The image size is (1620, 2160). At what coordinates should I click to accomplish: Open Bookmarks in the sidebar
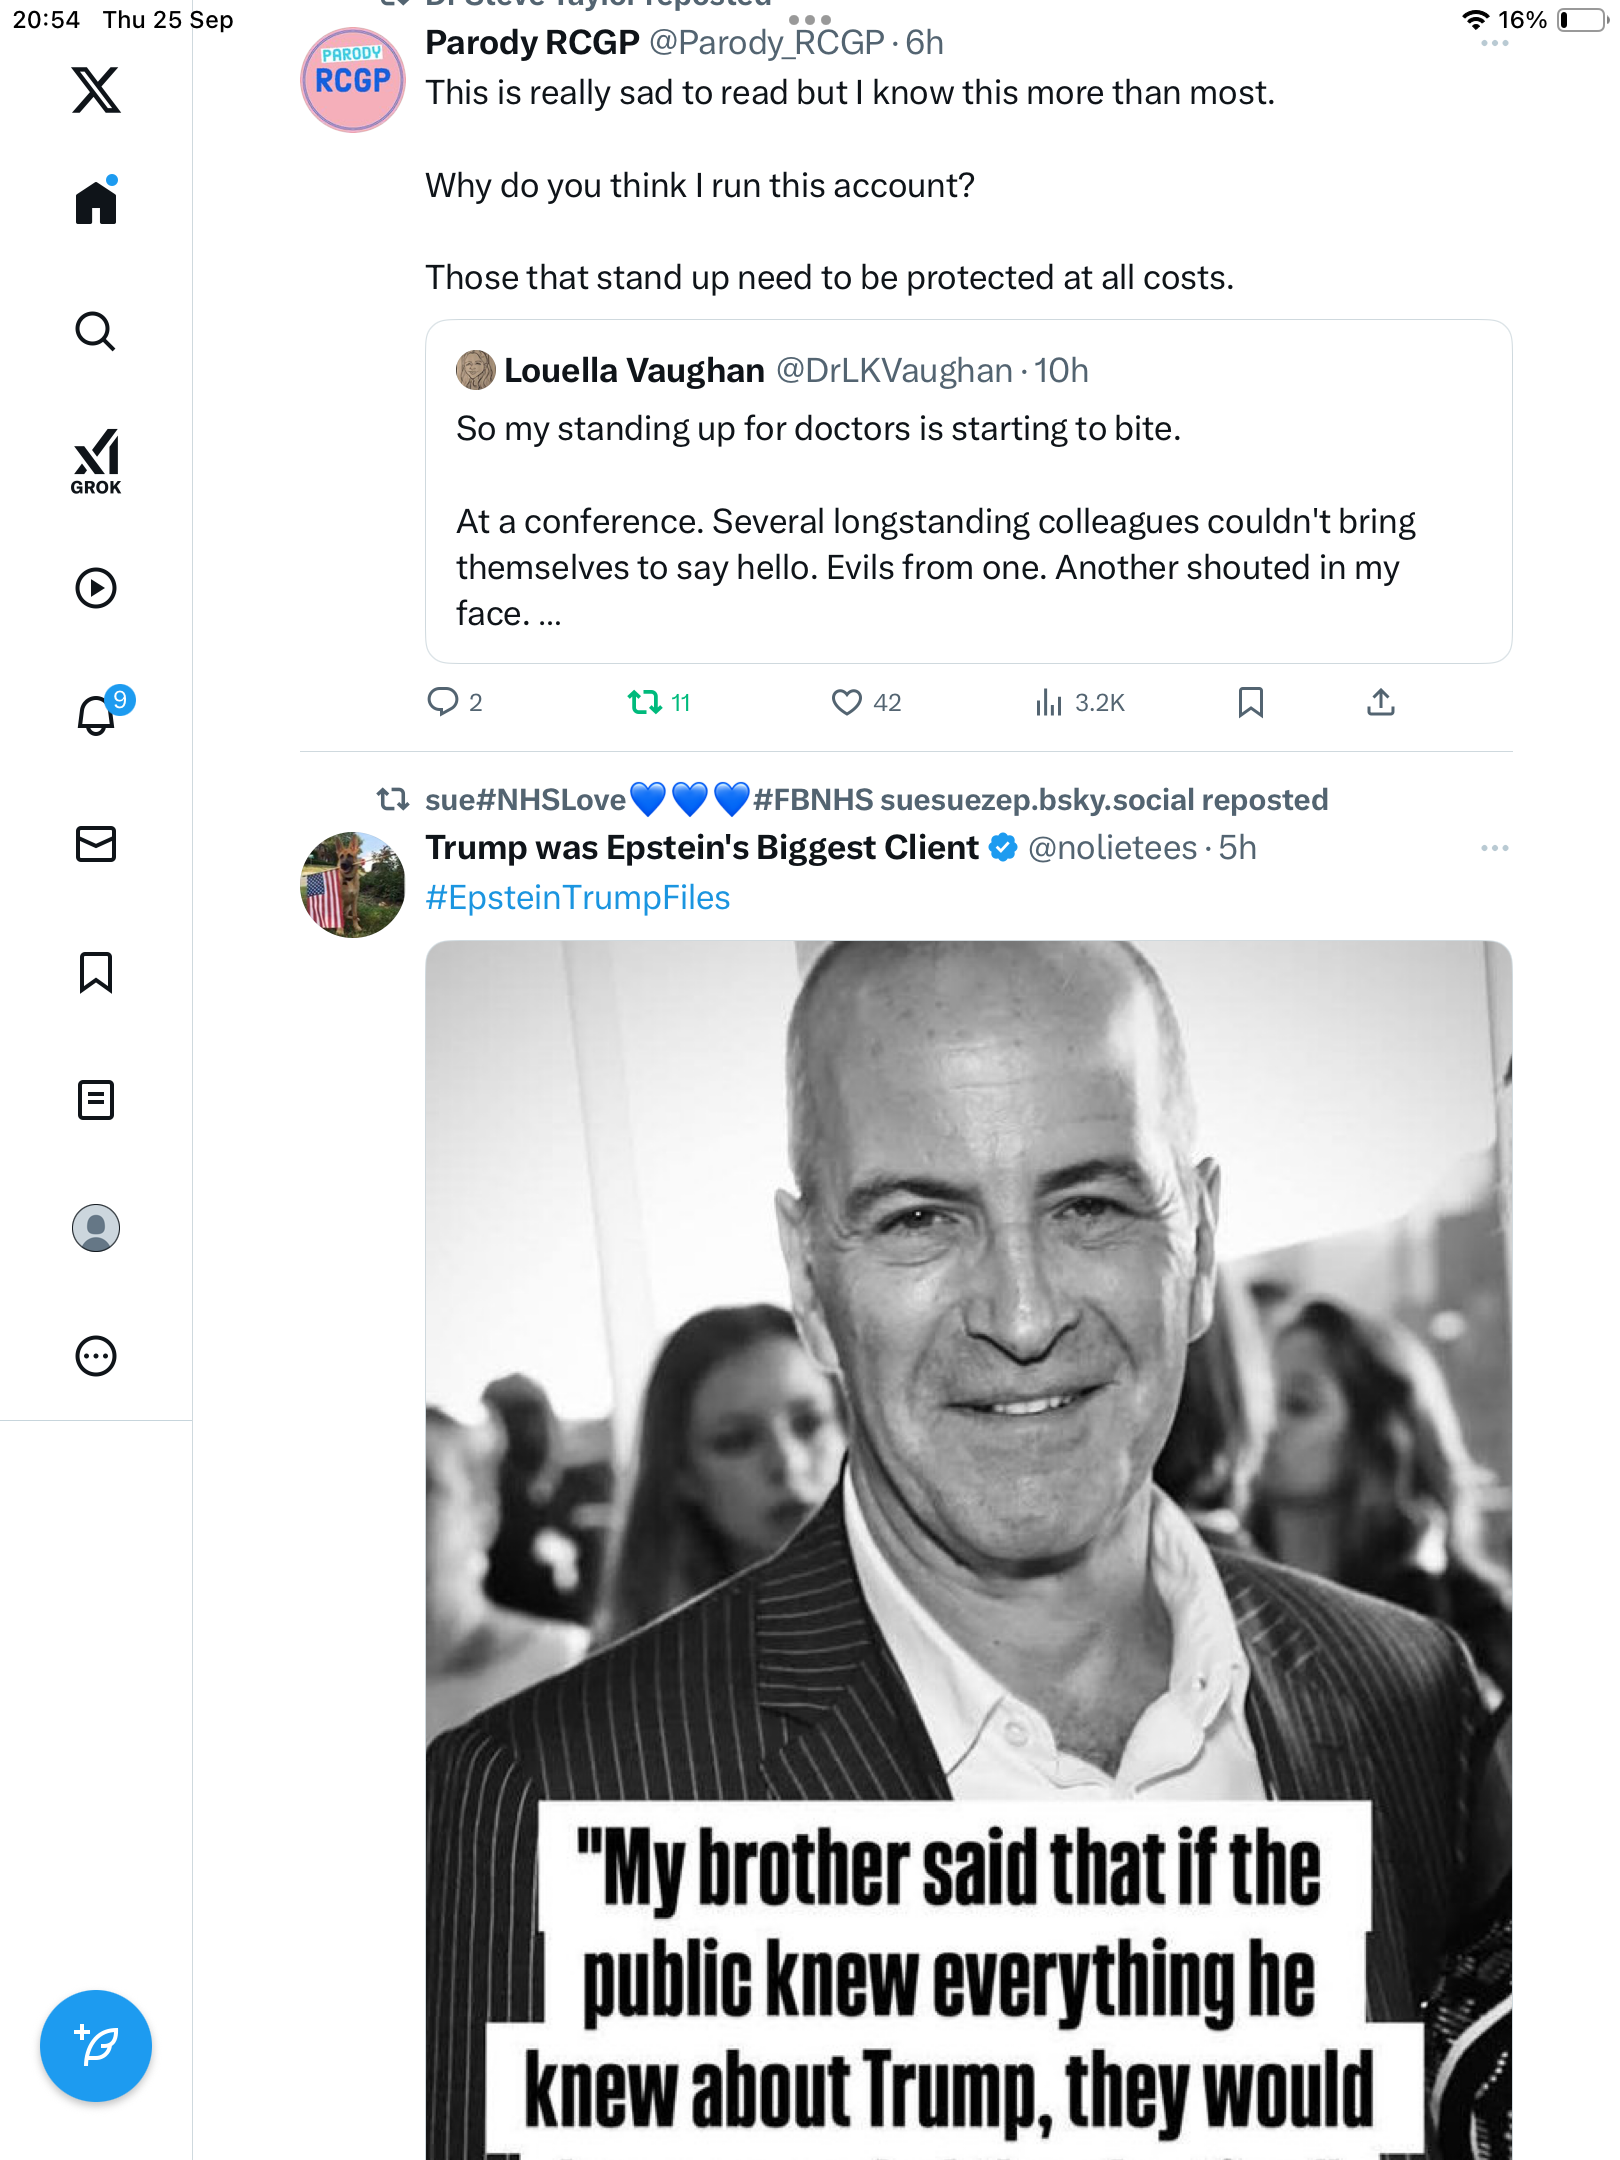point(96,972)
